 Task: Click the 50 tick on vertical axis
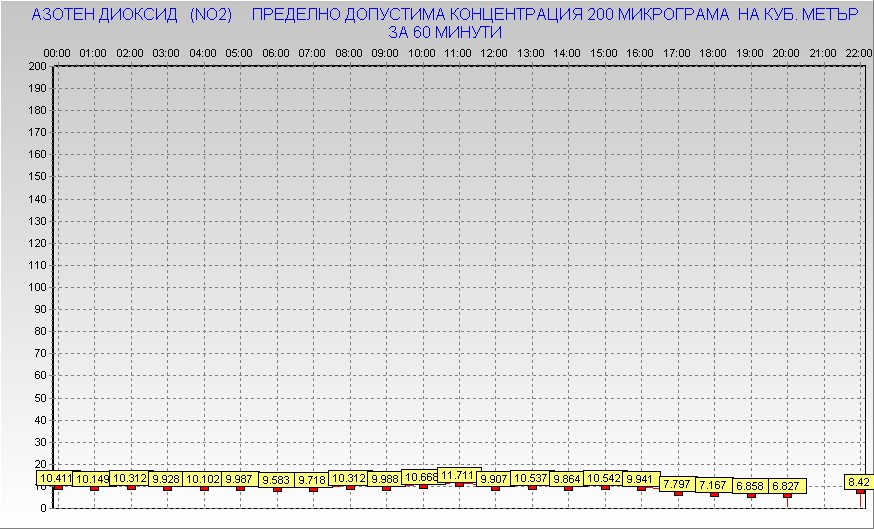40,397
